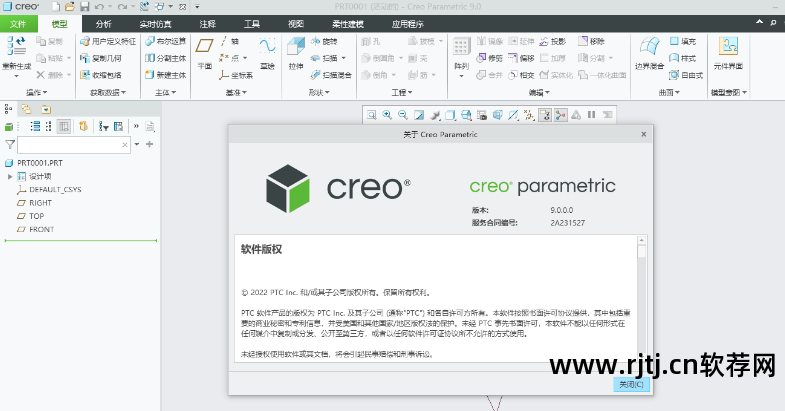This screenshot has height=411, width=785.
Task: Toggle the annotation display icon in graphics toolbar
Action: [545, 115]
